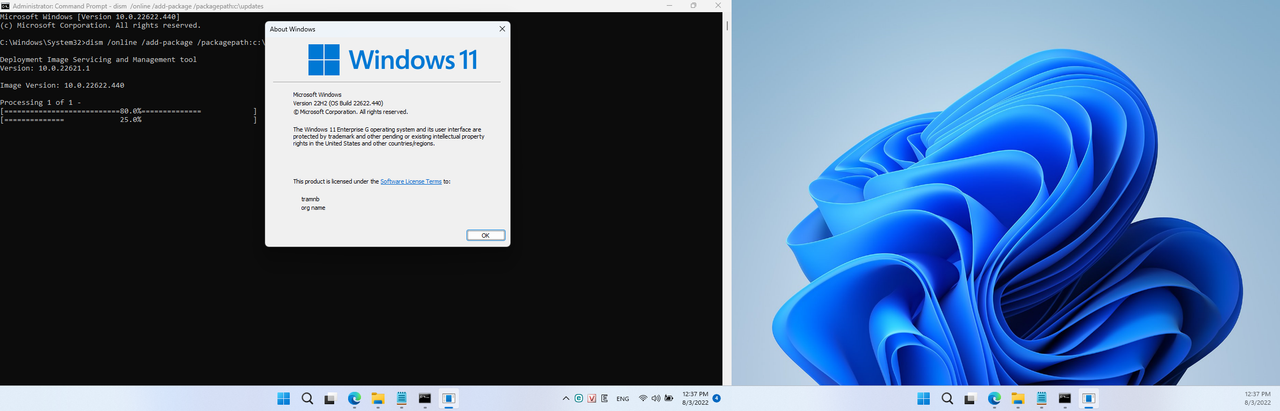This screenshot has height=411, width=1280.
Task: Click the 'tramnb' licensed user name
Action: pyautogui.click(x=309, y=199)
